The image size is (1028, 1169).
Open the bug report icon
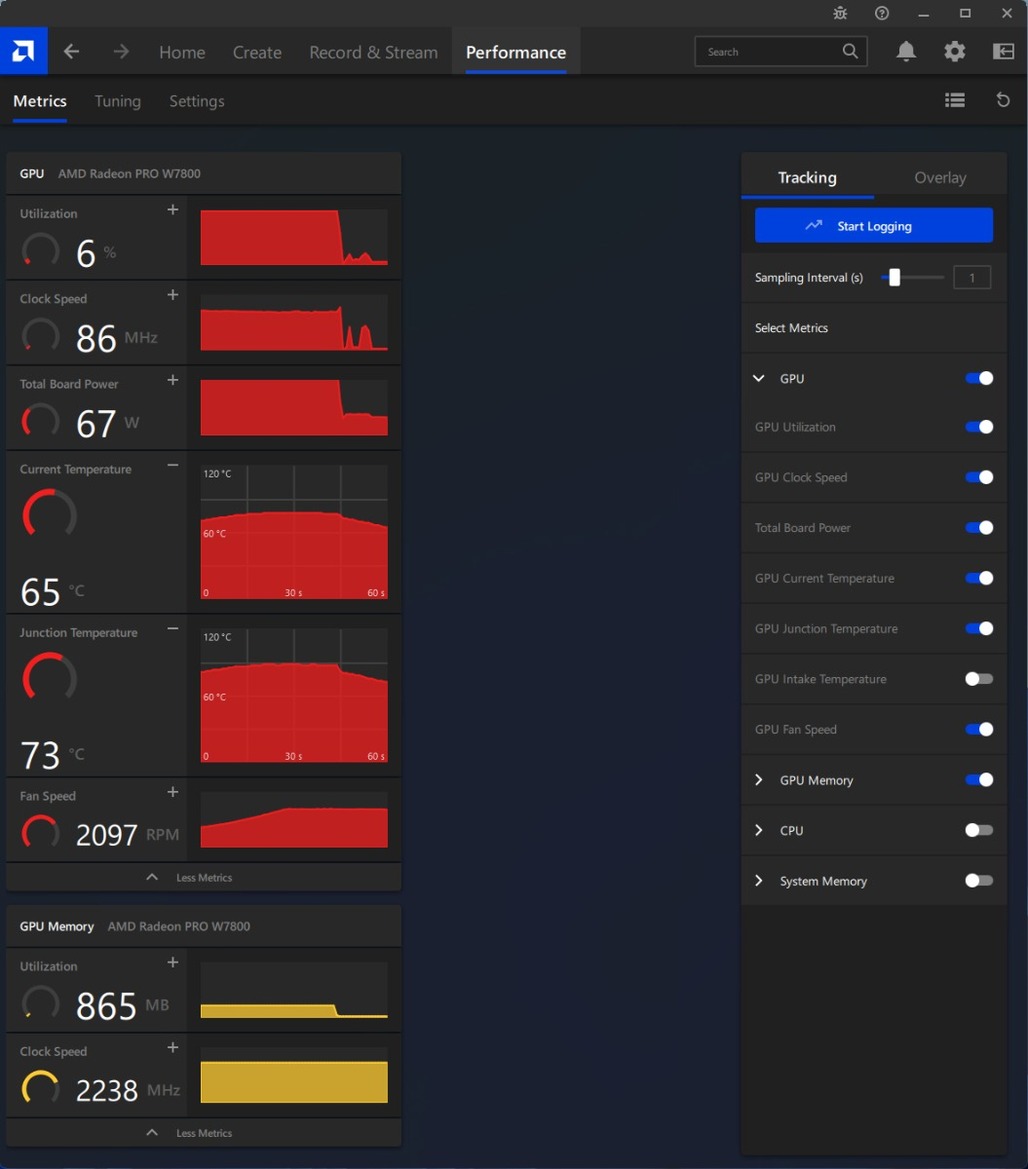(x=840, y=13)
